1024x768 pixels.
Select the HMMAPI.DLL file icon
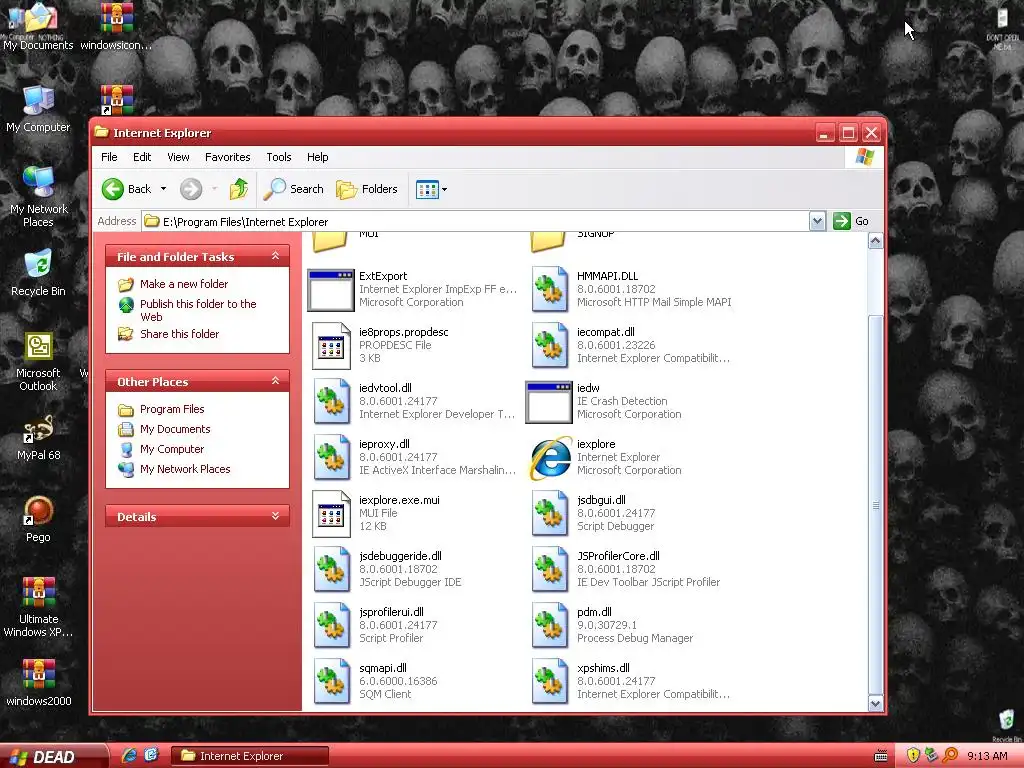[550, 289]
